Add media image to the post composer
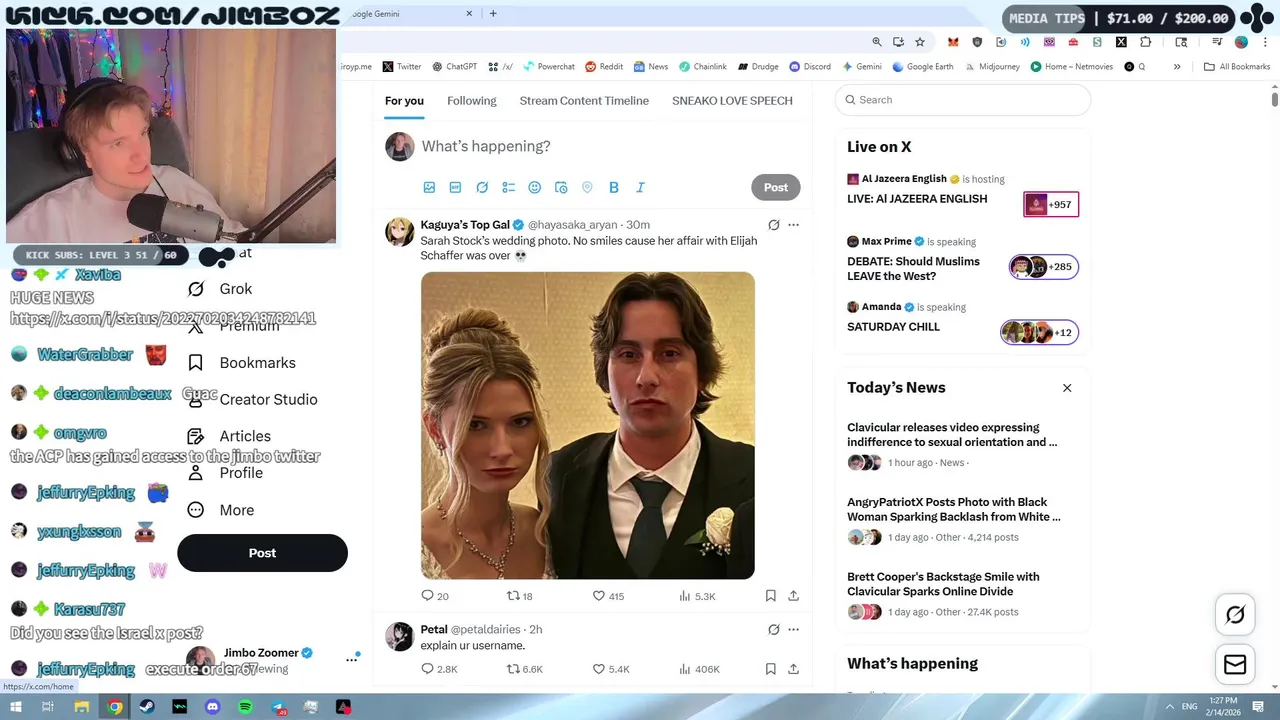 [429, 187]
